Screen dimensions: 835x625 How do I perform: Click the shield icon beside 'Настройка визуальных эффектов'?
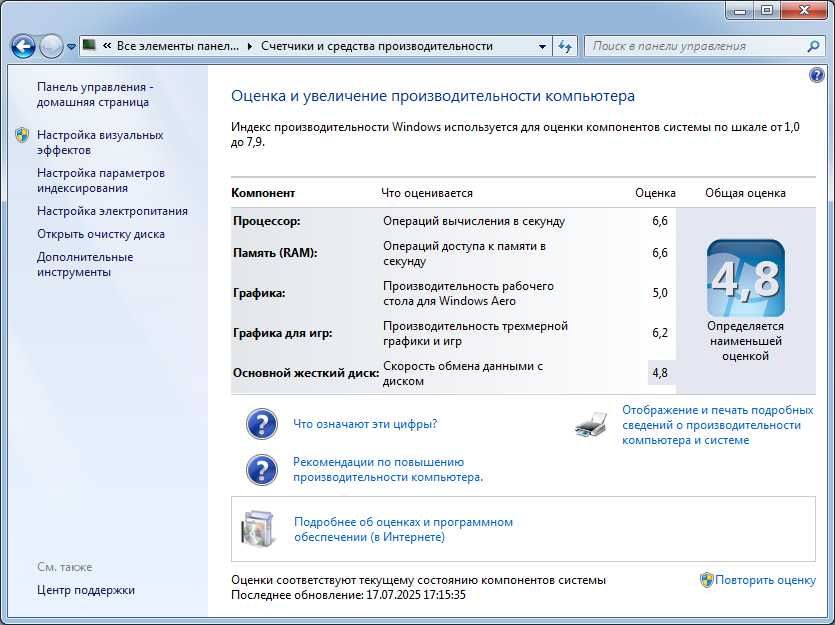point(22,135)
